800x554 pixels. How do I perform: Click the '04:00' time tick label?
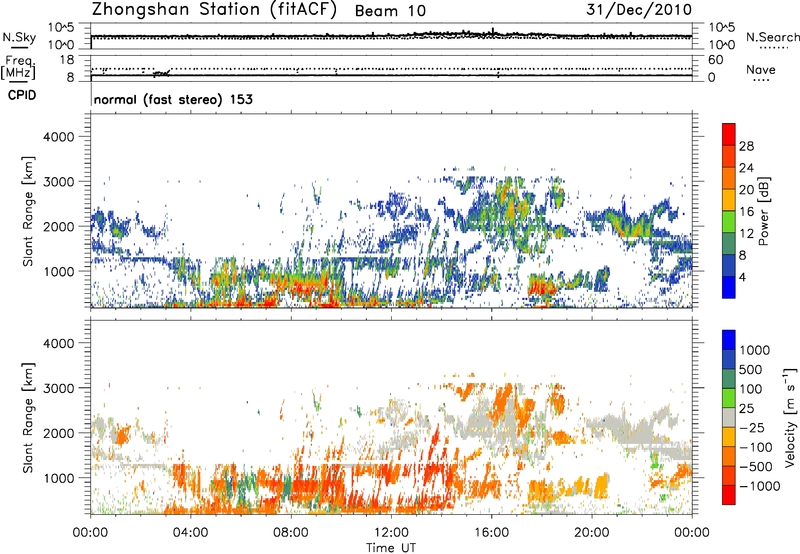(191, 533)
